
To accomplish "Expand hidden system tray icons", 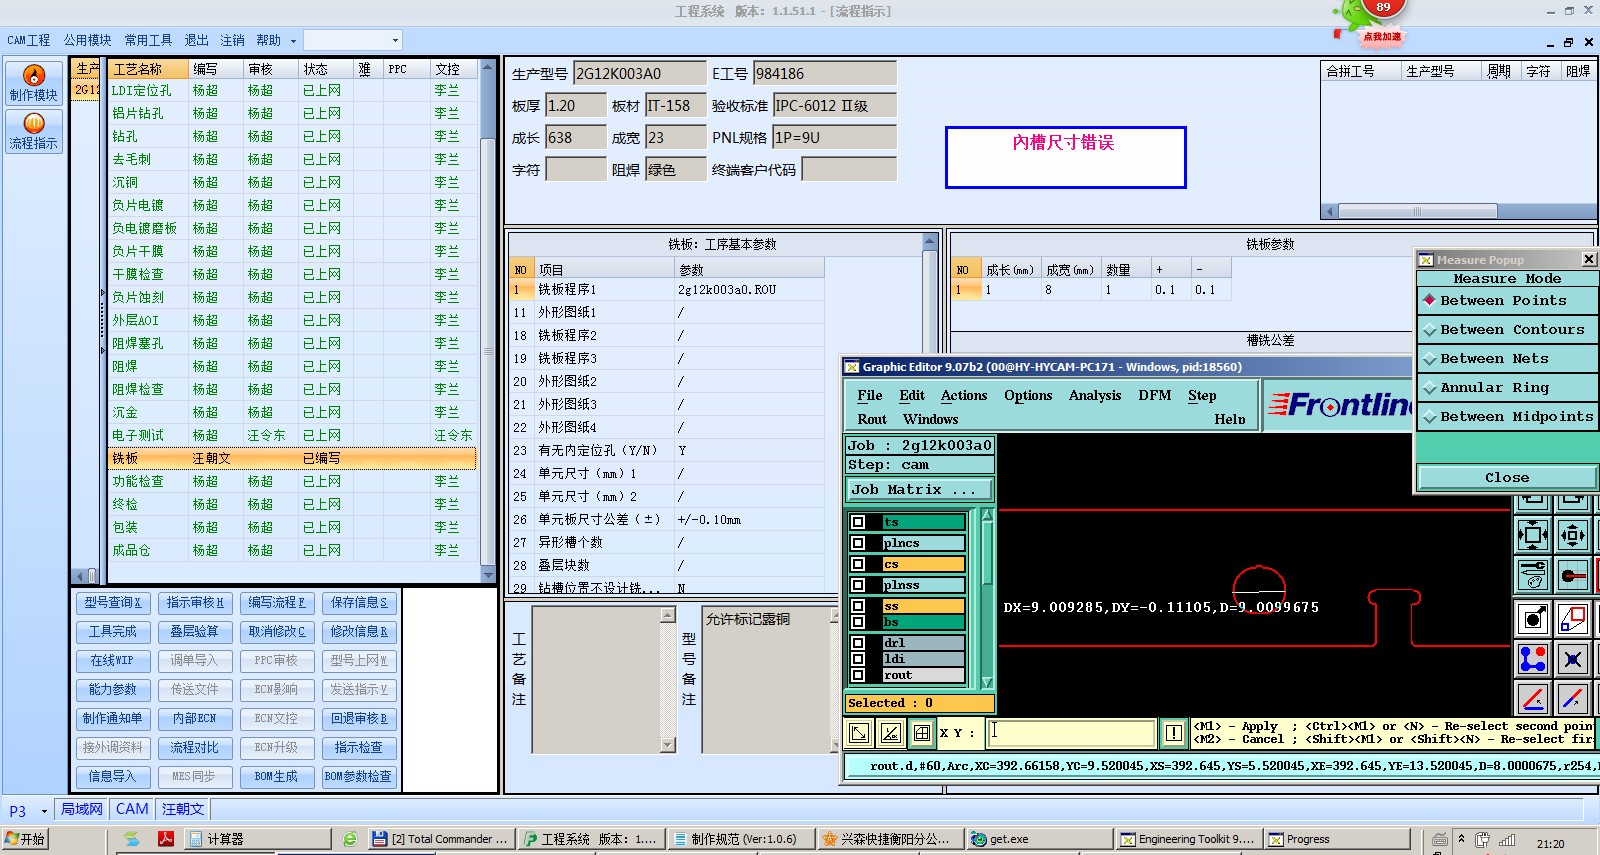I will pos(1461,839).
